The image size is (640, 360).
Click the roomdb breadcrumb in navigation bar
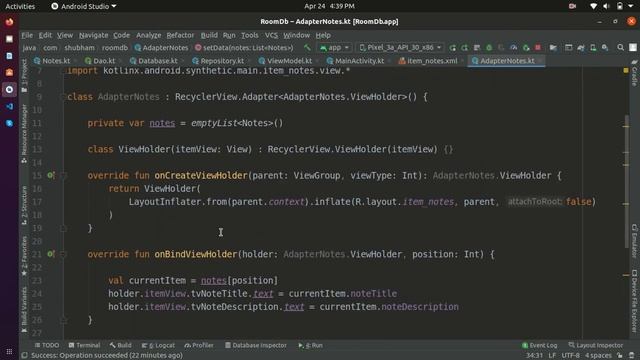[115, 48]
